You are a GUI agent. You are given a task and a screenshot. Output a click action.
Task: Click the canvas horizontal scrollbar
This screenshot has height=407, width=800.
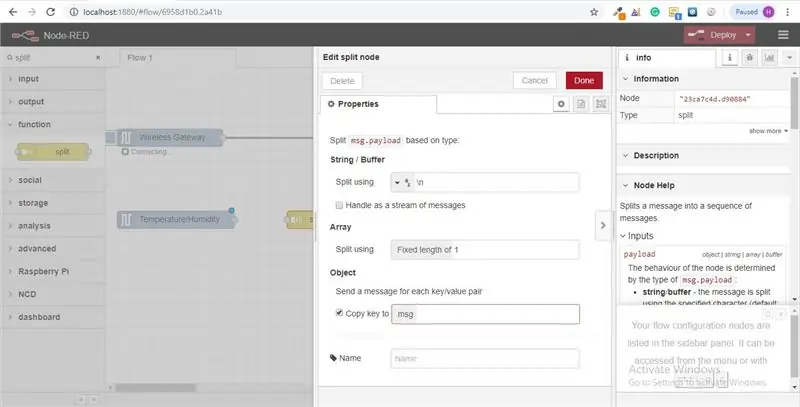(x=156, y=388)
